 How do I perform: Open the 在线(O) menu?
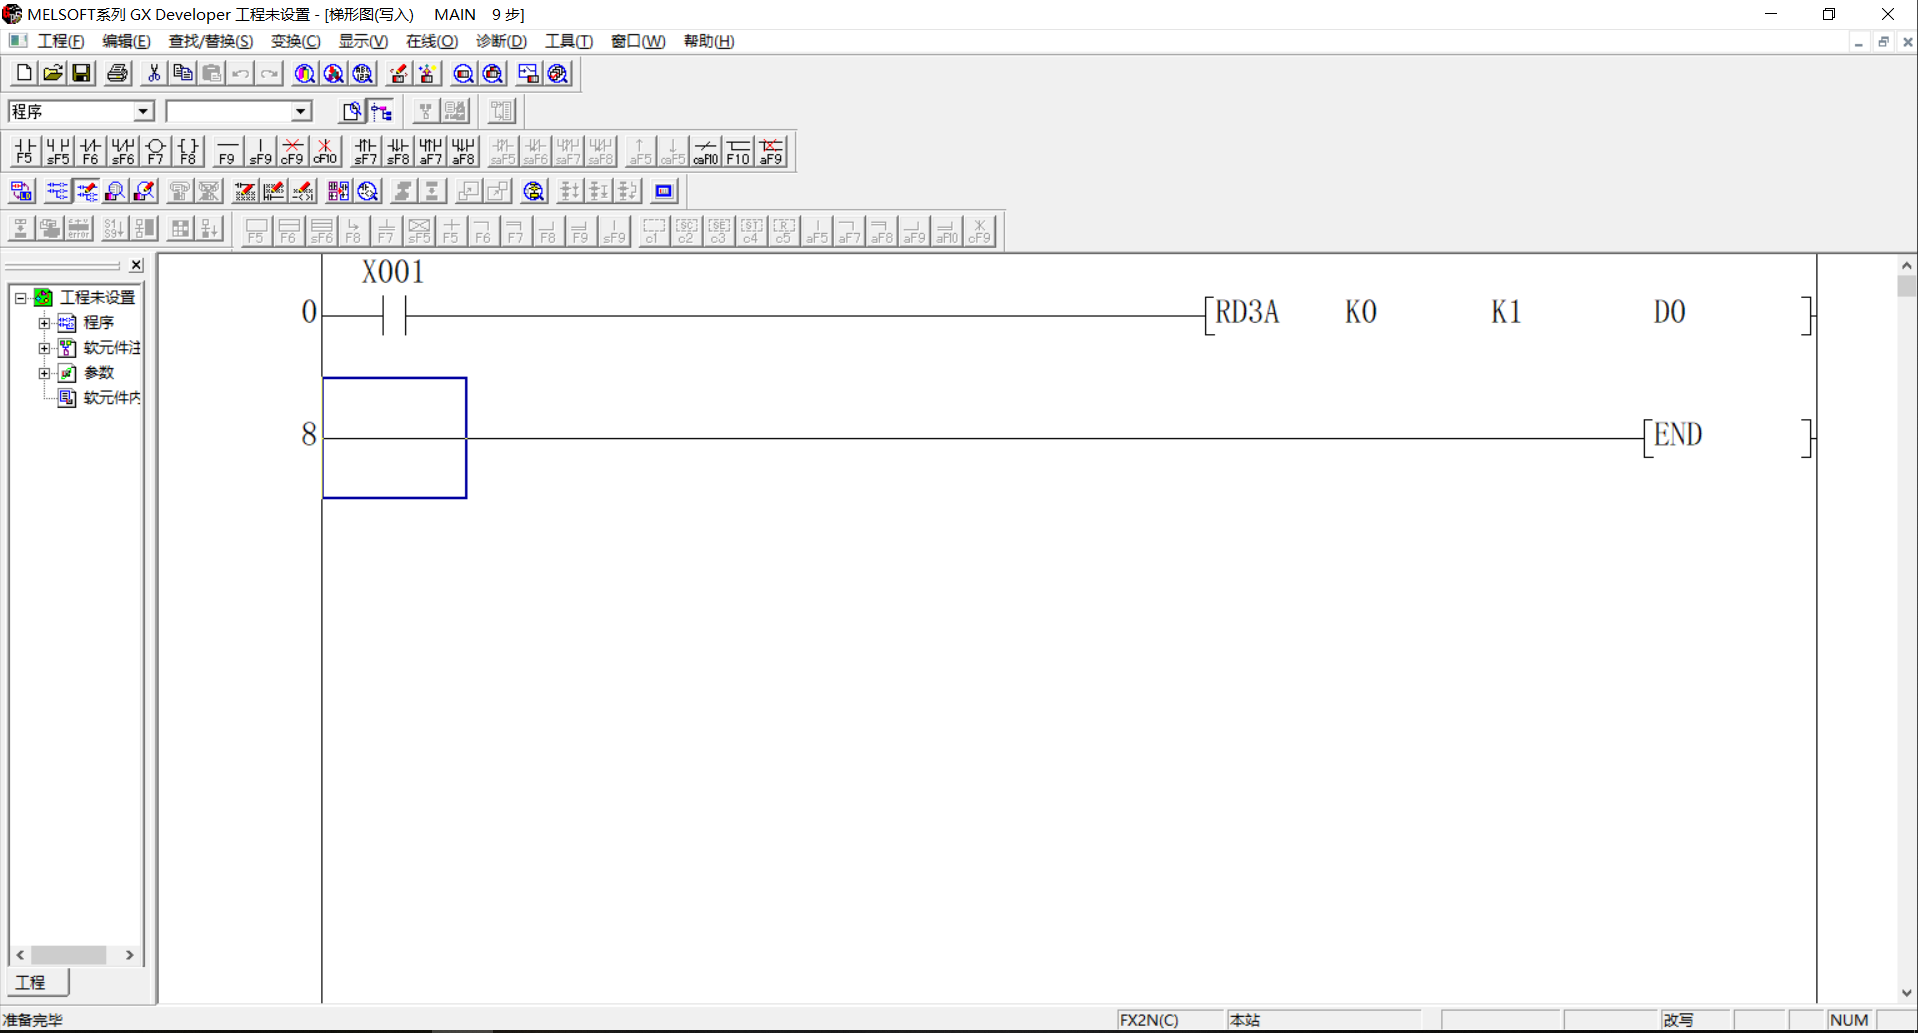click(x=431, y=41)
